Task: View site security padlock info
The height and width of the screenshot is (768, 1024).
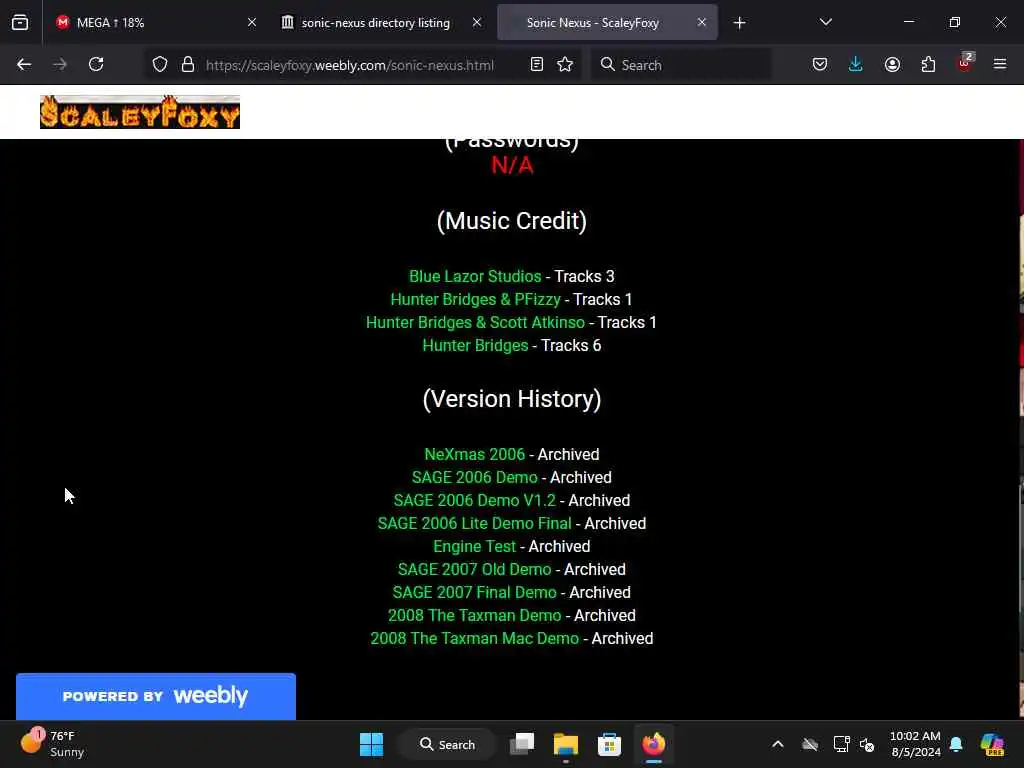Action: tap(188, 65)
